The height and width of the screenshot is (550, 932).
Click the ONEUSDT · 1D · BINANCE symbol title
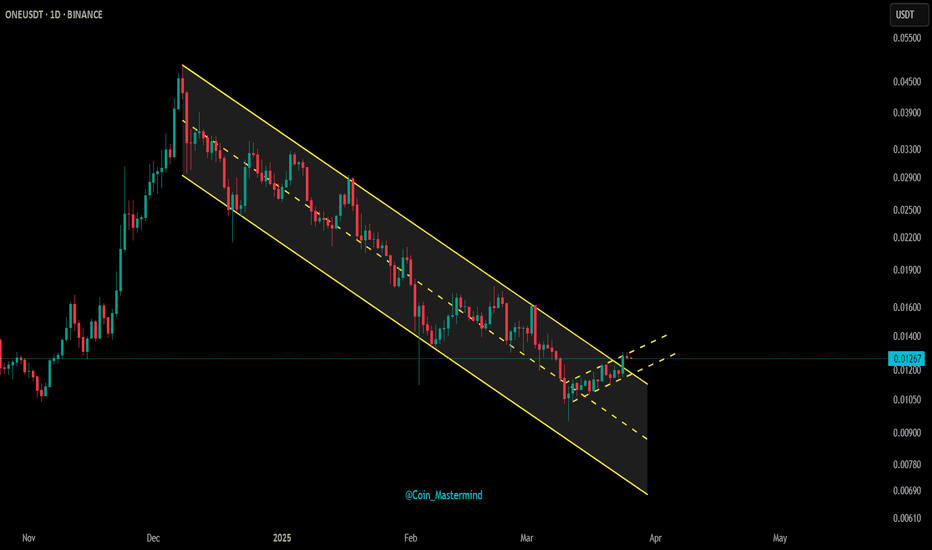tap(54, 15)
